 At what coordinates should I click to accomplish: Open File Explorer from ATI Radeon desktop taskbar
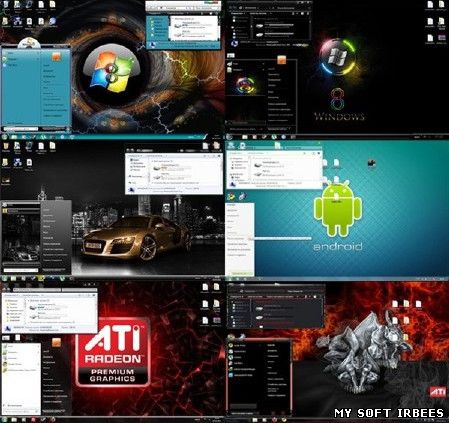(14, 419)
